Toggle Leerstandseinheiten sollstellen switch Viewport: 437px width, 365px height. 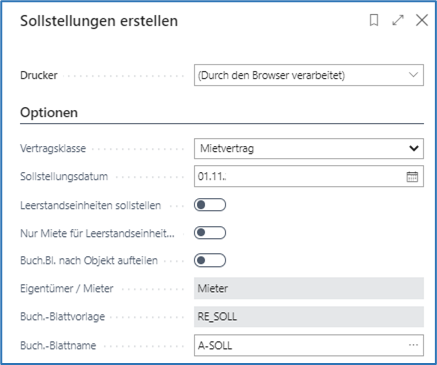[210, 205]
